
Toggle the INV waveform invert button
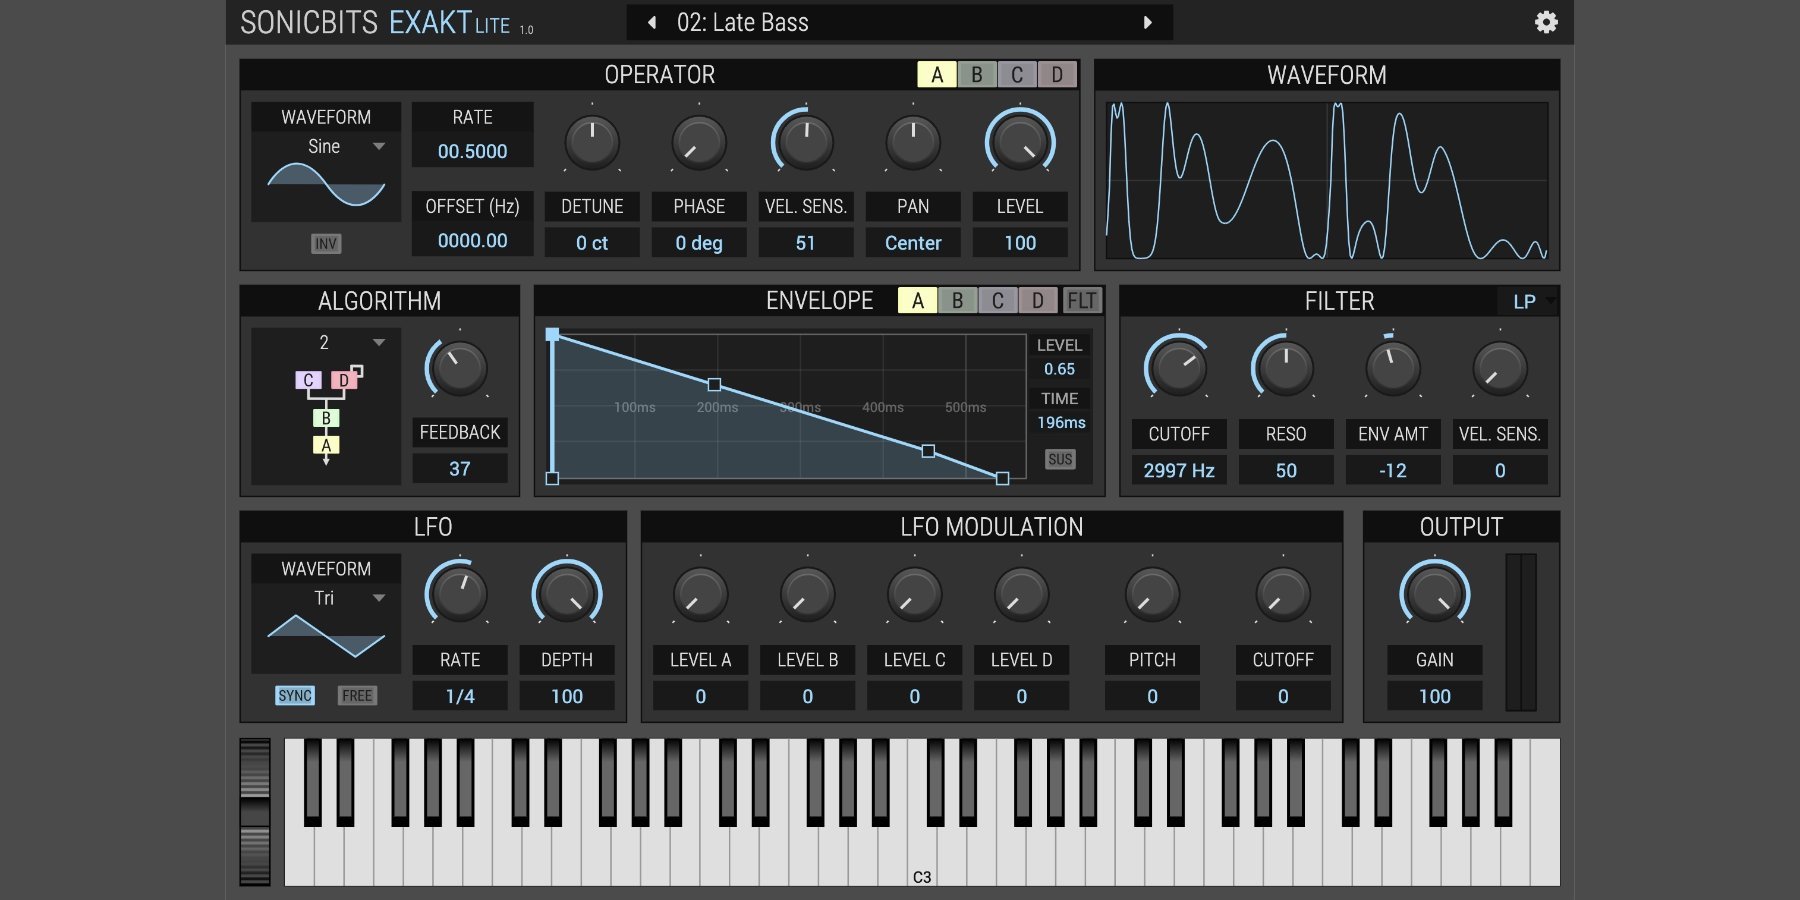[326, 244]
